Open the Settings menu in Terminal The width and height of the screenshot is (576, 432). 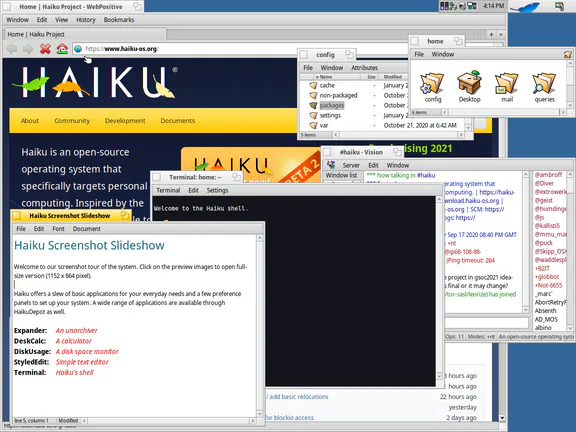[217, 190]
